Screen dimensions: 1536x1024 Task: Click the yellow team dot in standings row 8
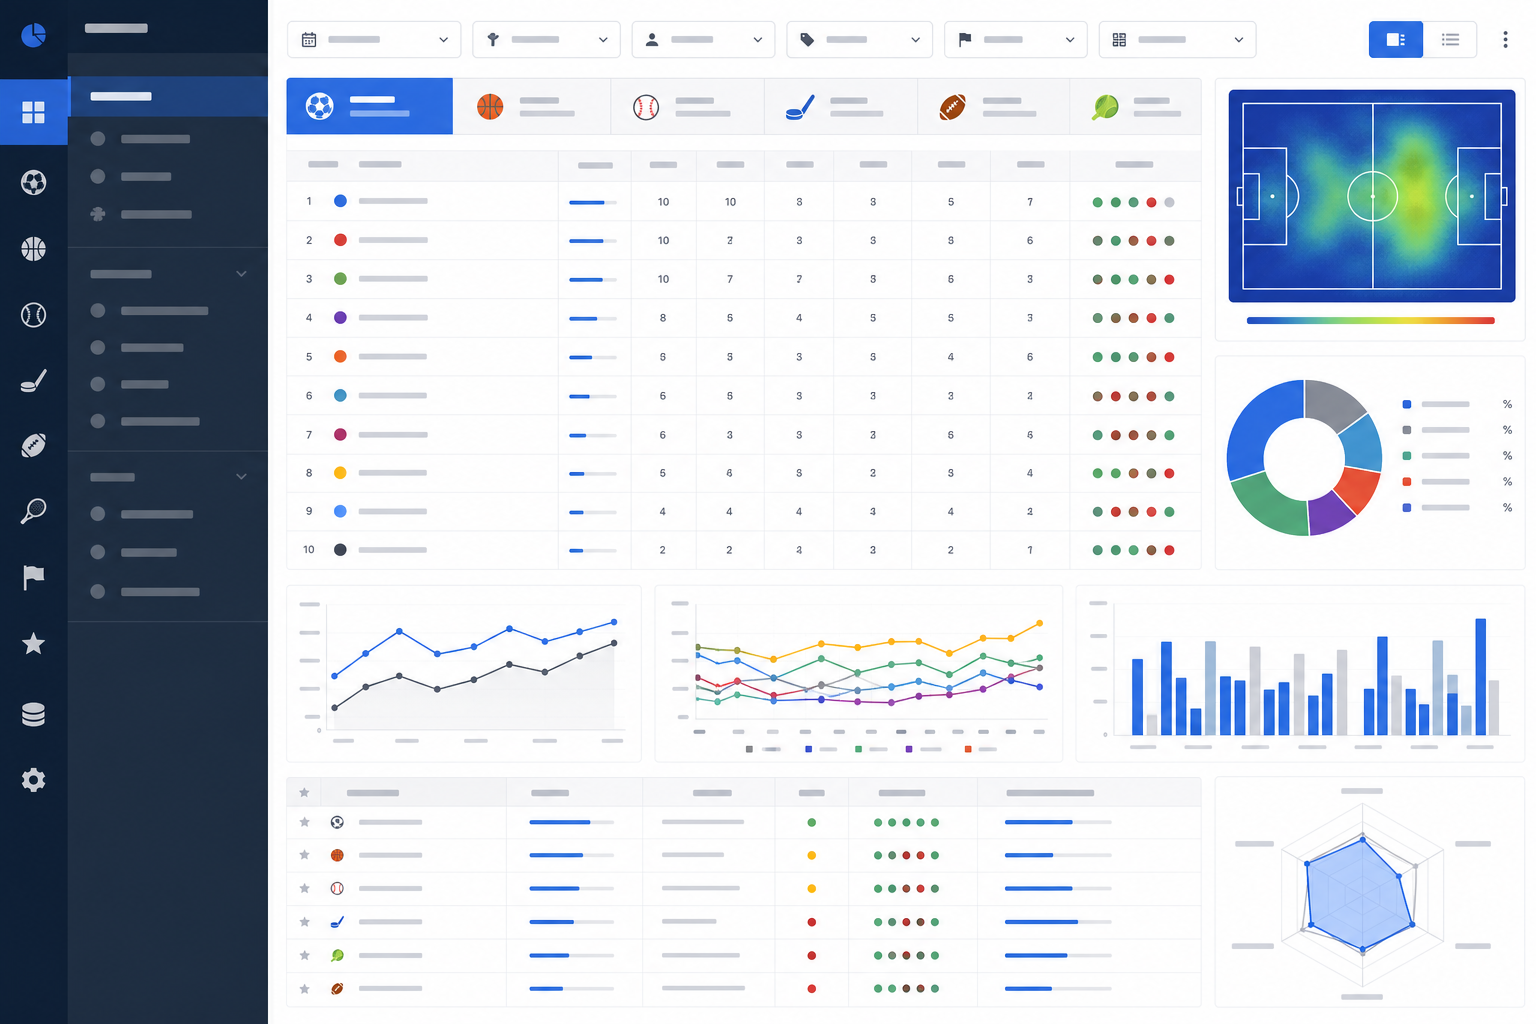[x=340, y=473]
